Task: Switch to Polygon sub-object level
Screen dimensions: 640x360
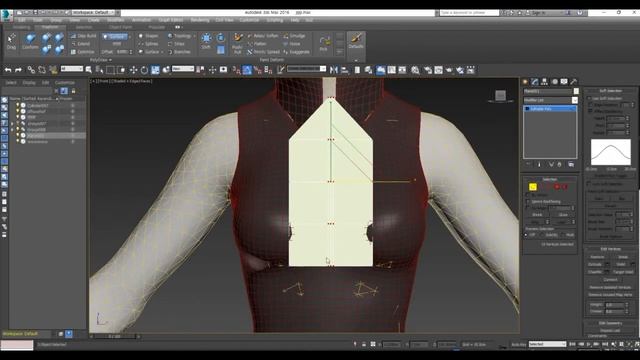Action: 557,187
